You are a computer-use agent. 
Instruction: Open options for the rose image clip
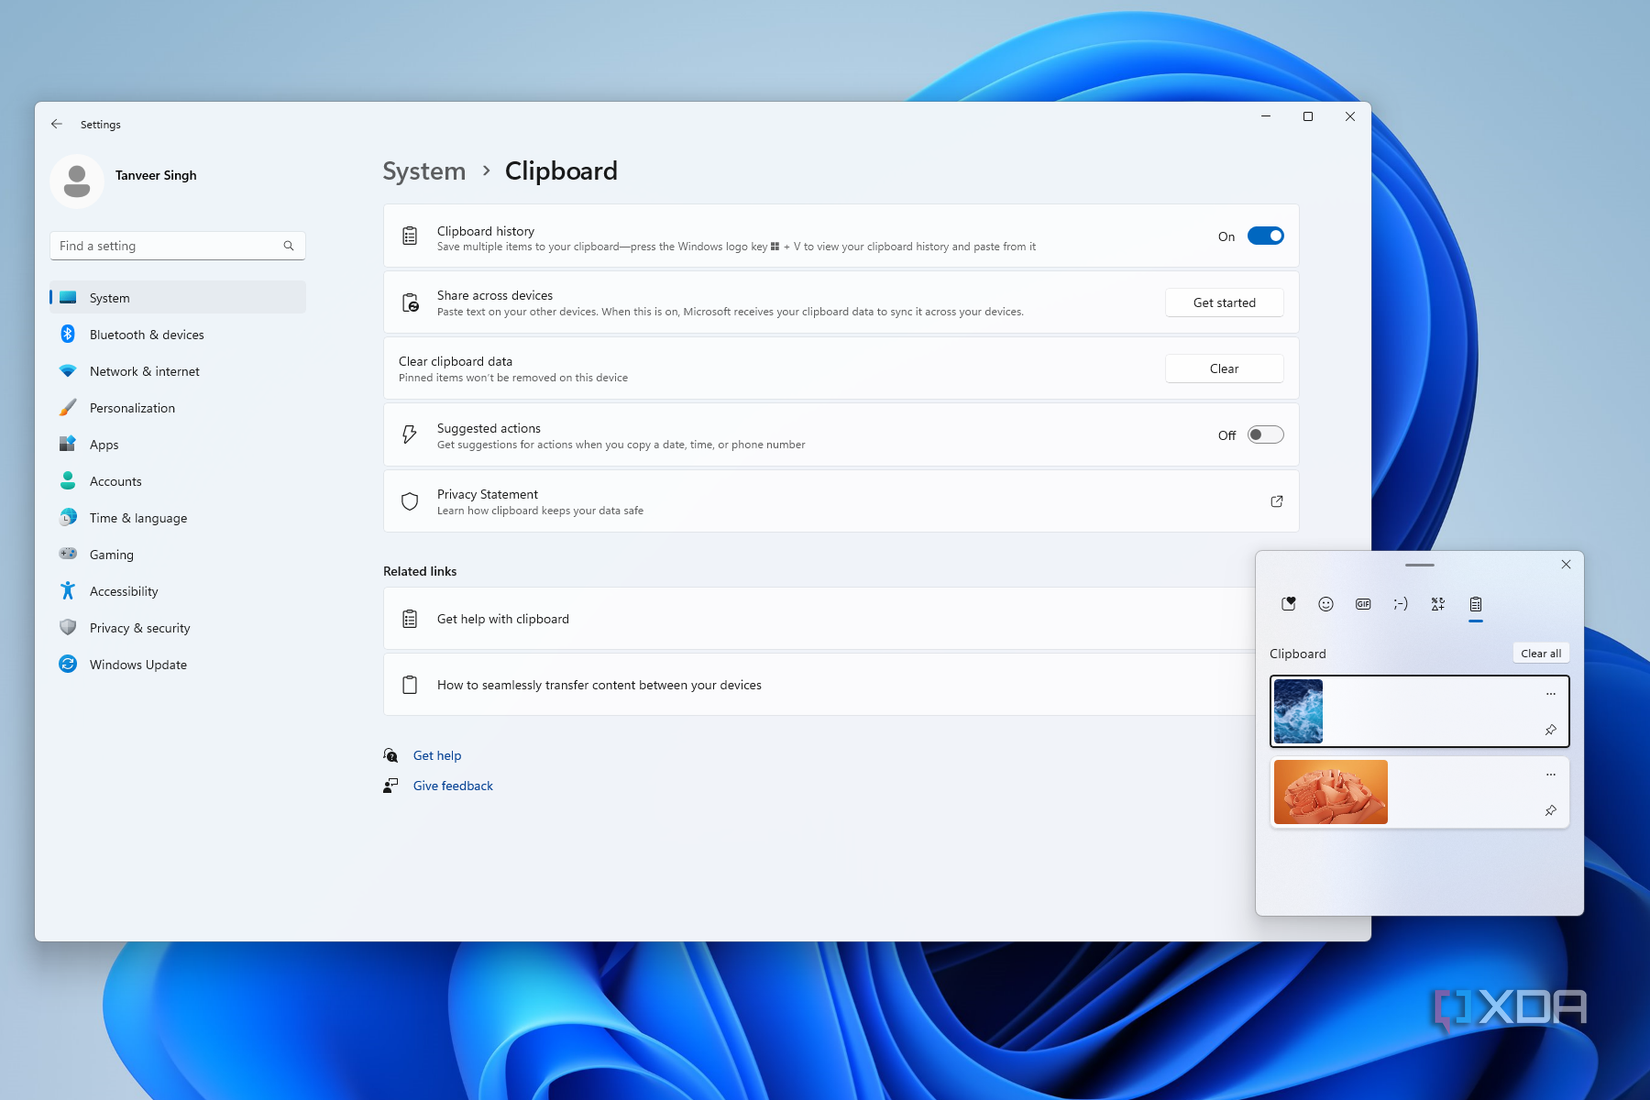(x=1551, y=773)
